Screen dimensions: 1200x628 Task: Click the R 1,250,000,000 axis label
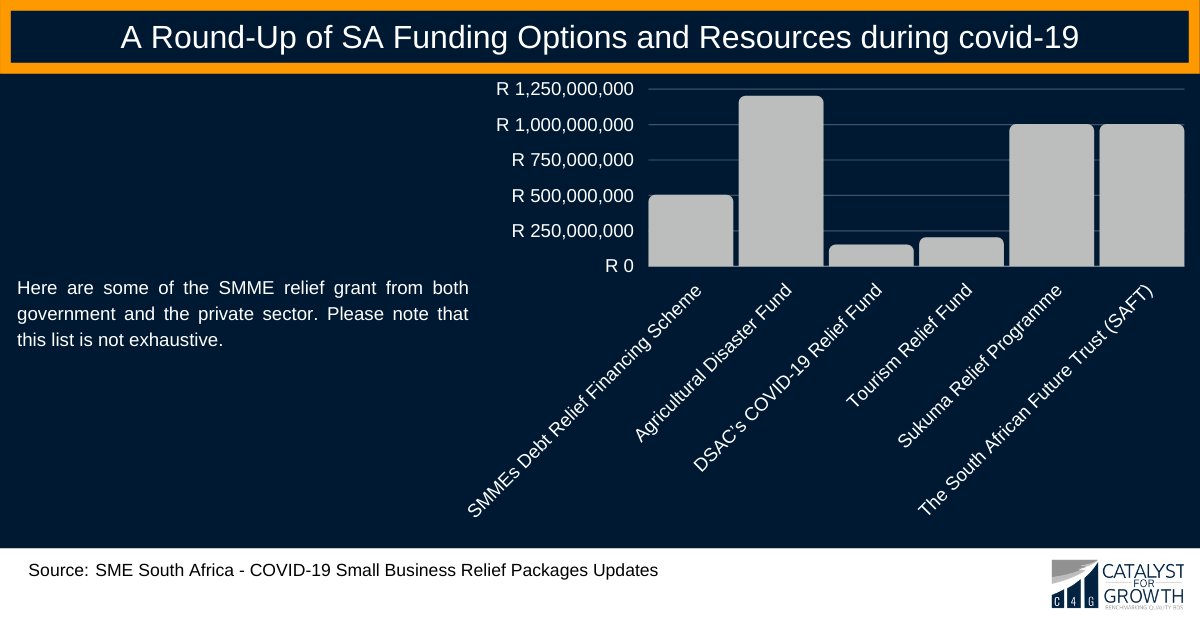pos(566,89)
